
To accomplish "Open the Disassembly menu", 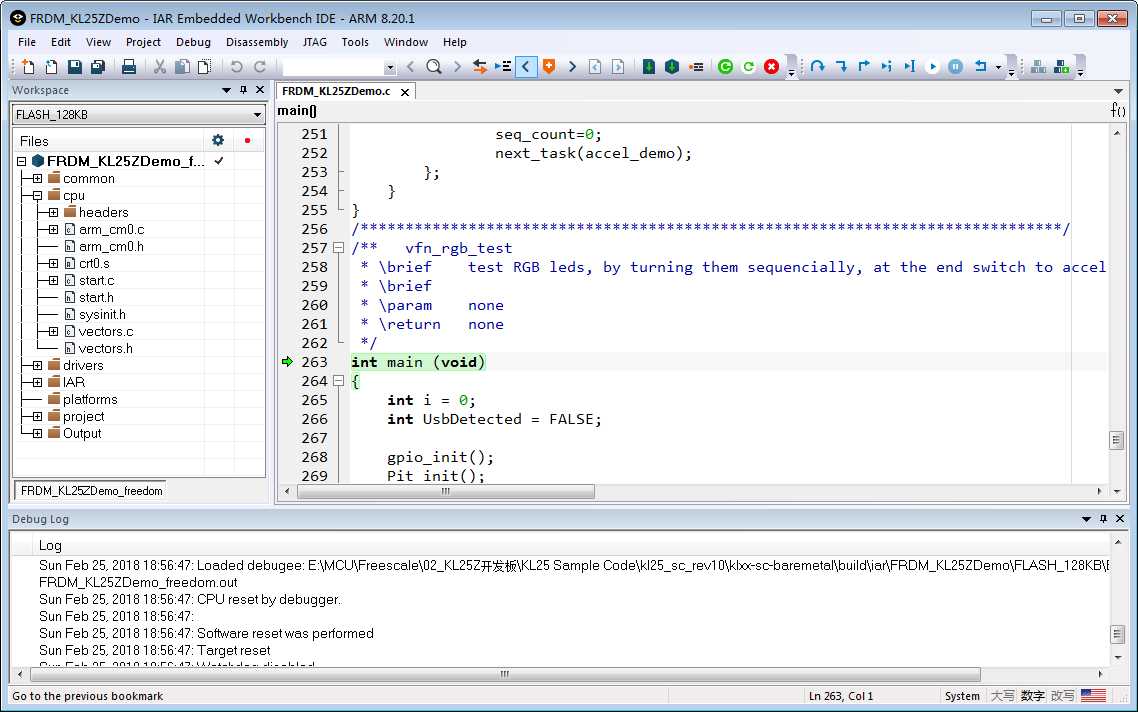I will pyautogui.click(x=257, y=42).
